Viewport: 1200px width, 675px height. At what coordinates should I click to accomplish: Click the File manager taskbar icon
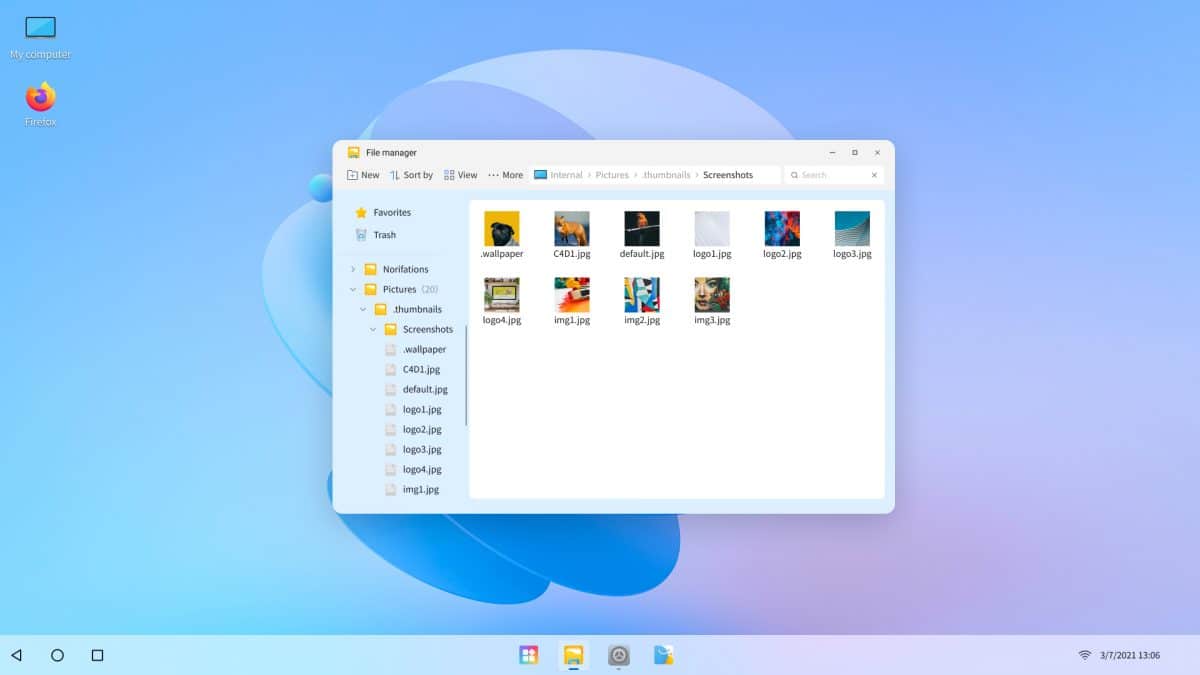573,656
